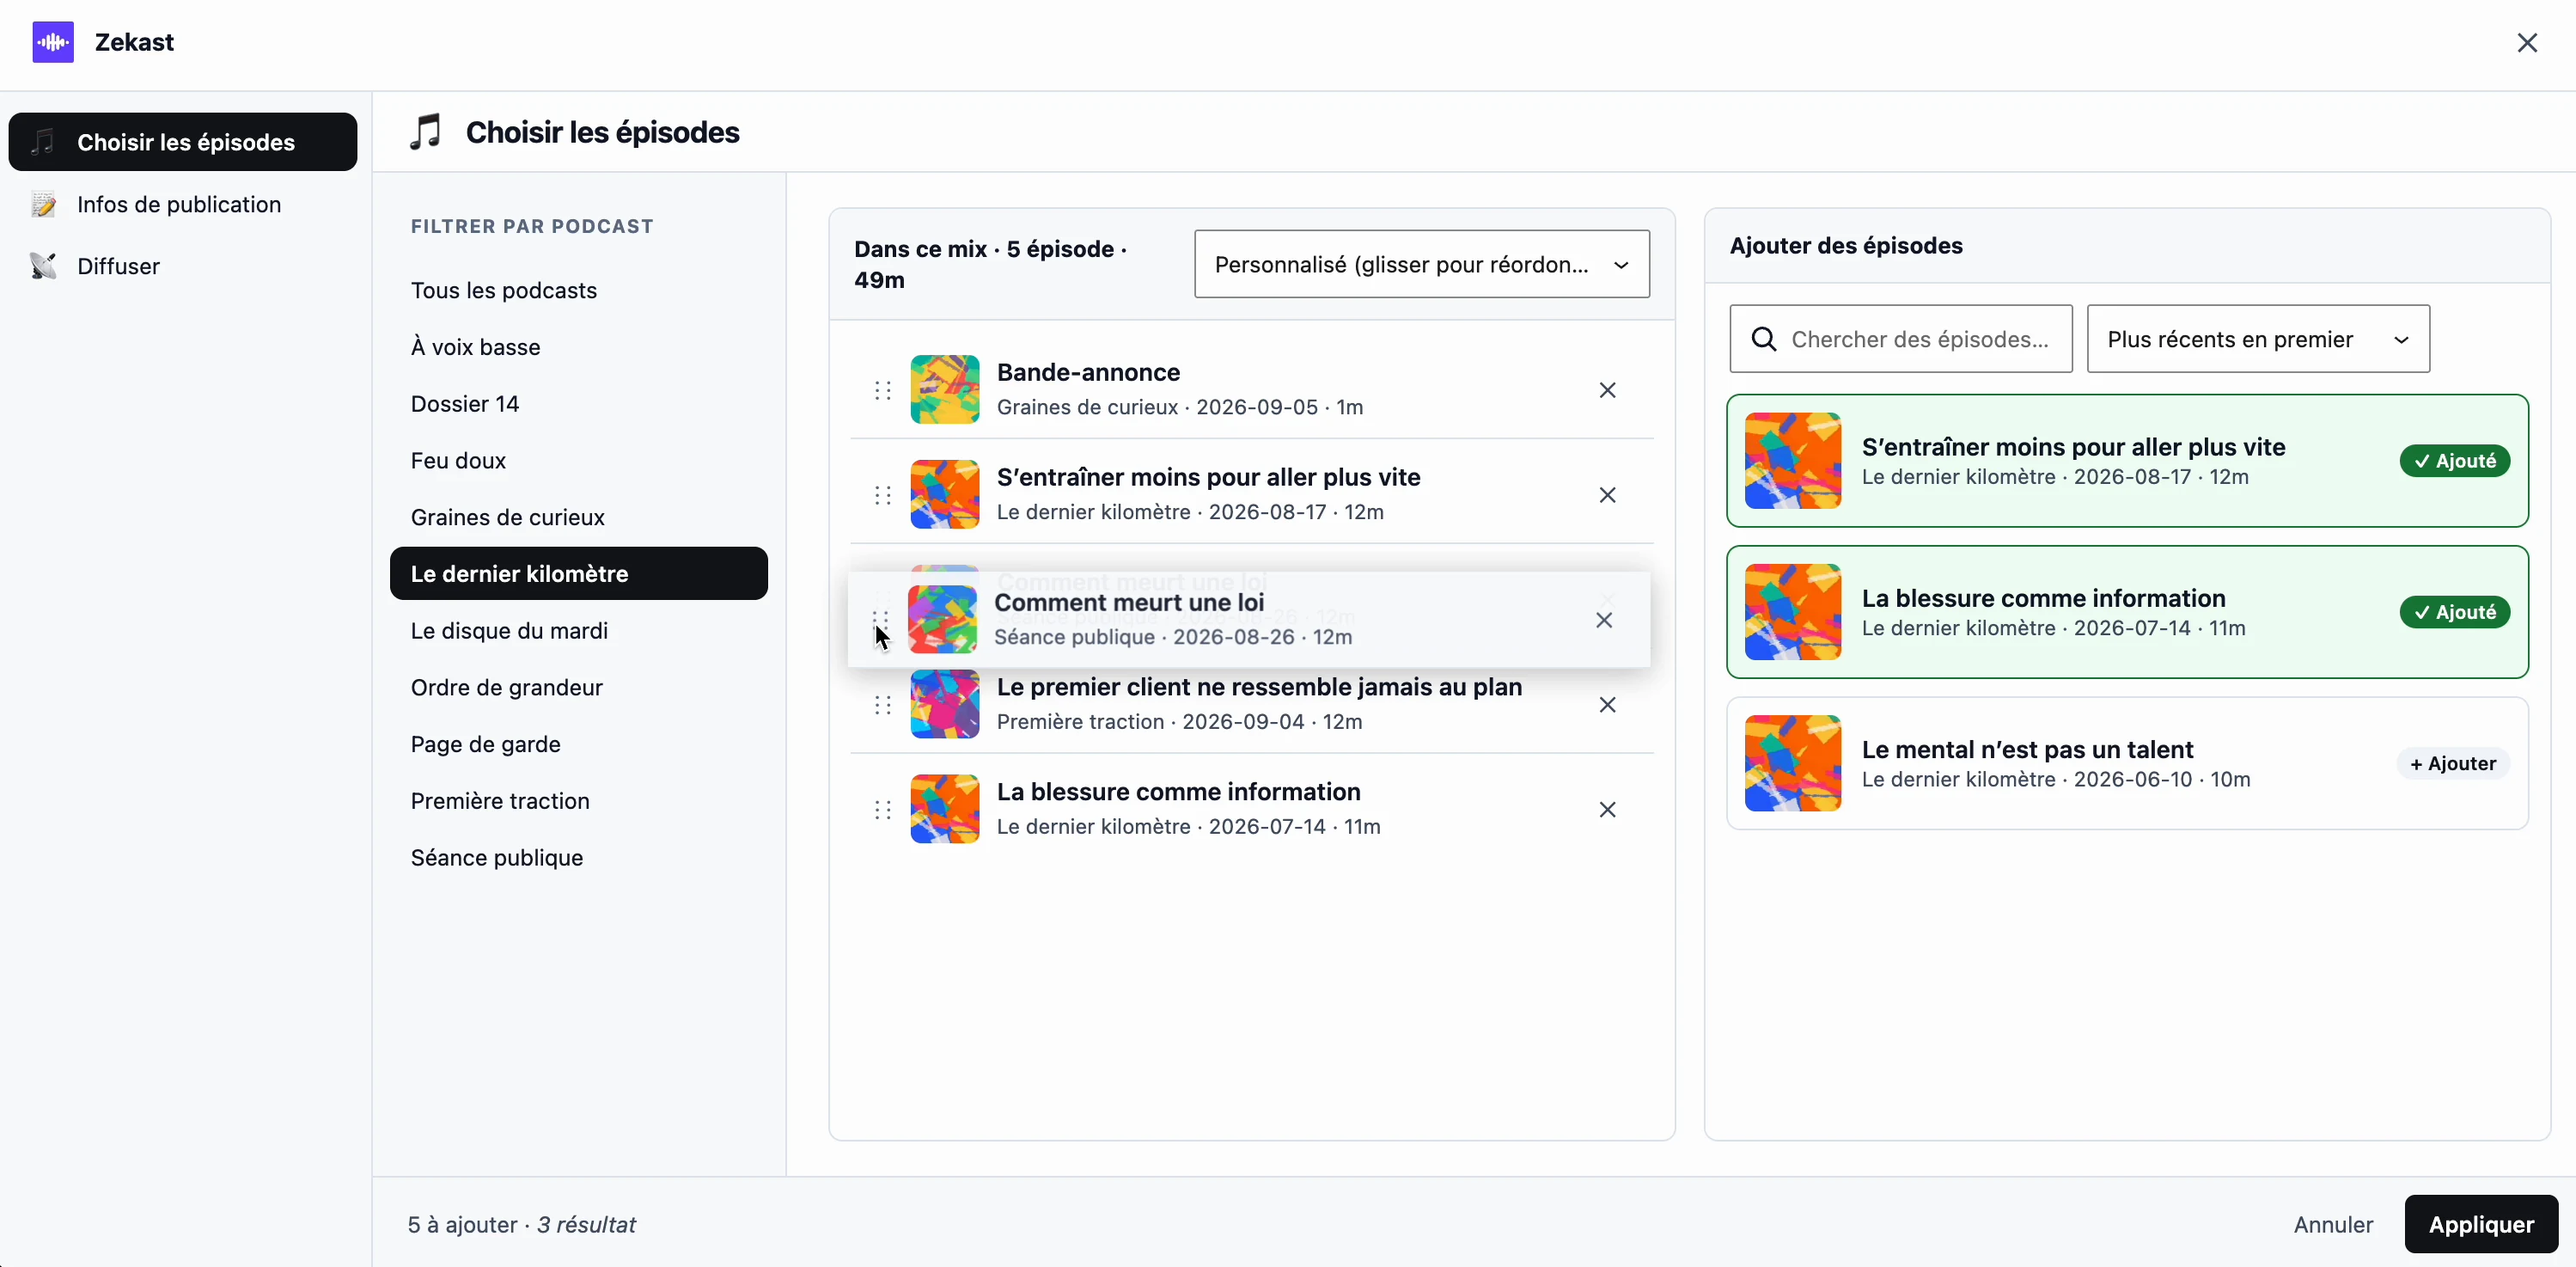Remove Bande-annonce from the mix
This screenshot has height=1267, width=2576.
(1607, 390)
